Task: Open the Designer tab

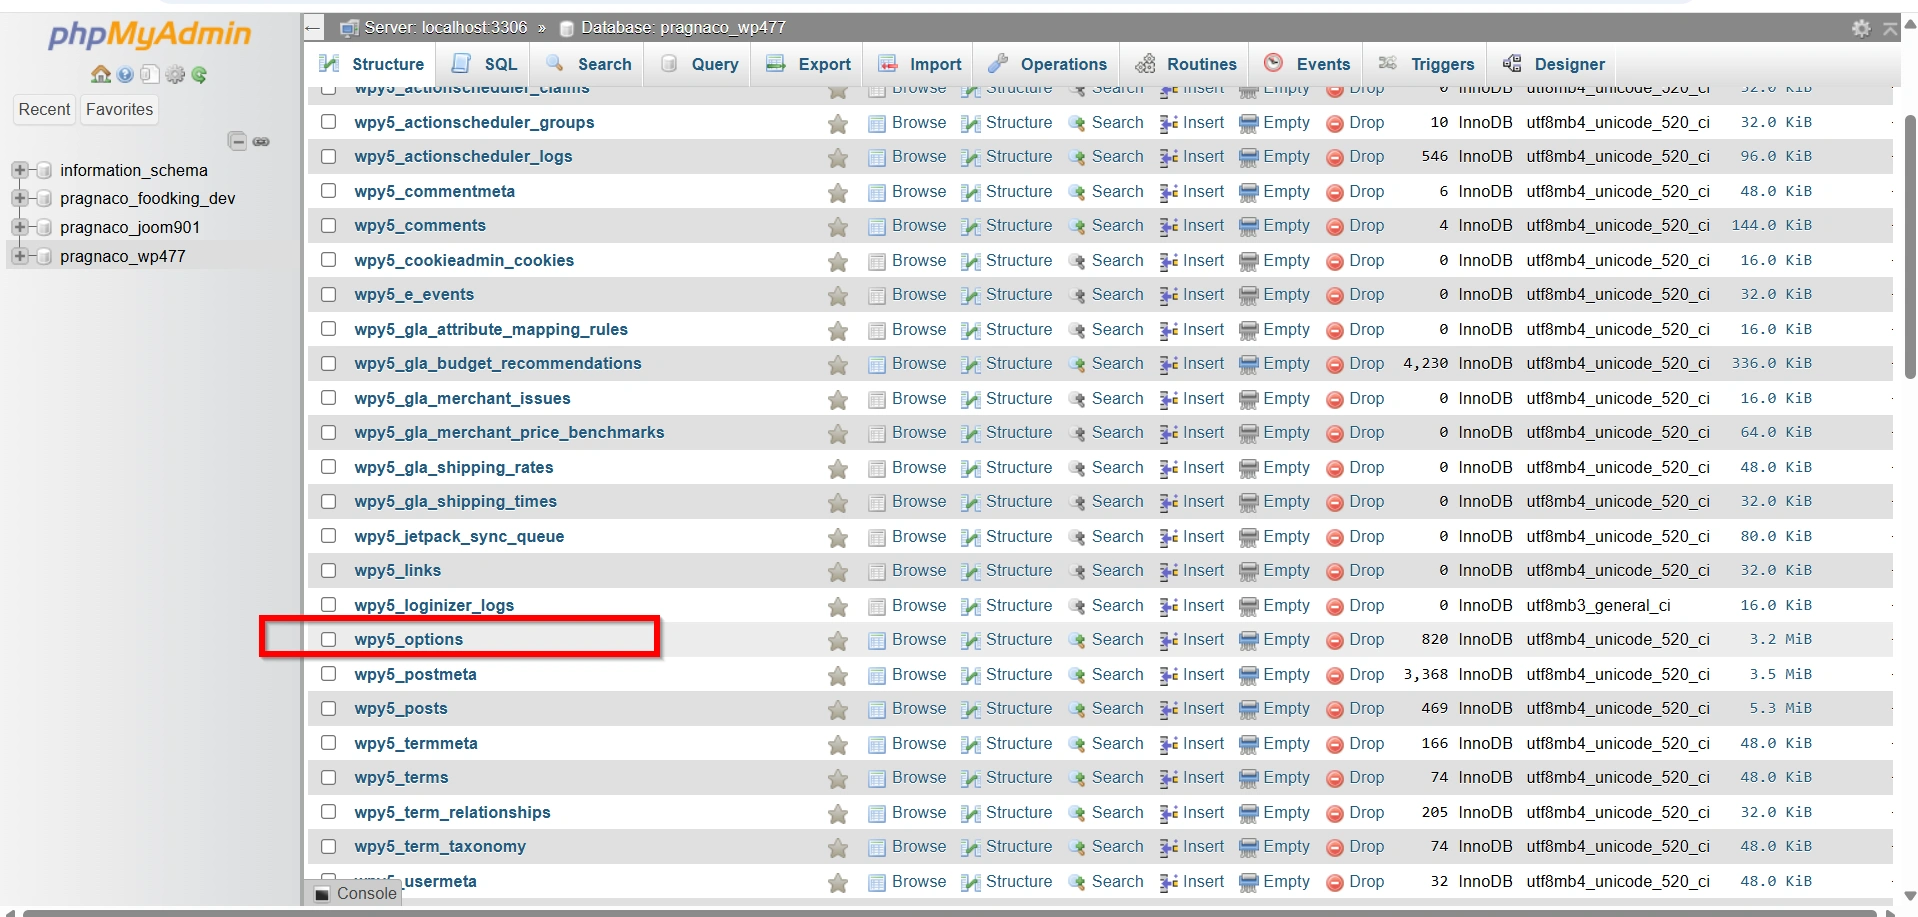Action: pos(1554,64)
